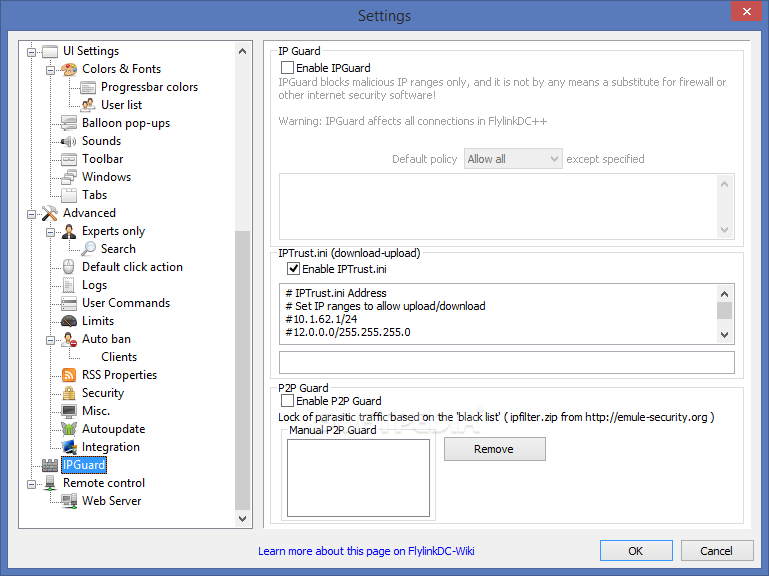Click the Auto ban user icon
Image resolution: width=769 pixels, height=576 pixels.
(x=69, y=340)
